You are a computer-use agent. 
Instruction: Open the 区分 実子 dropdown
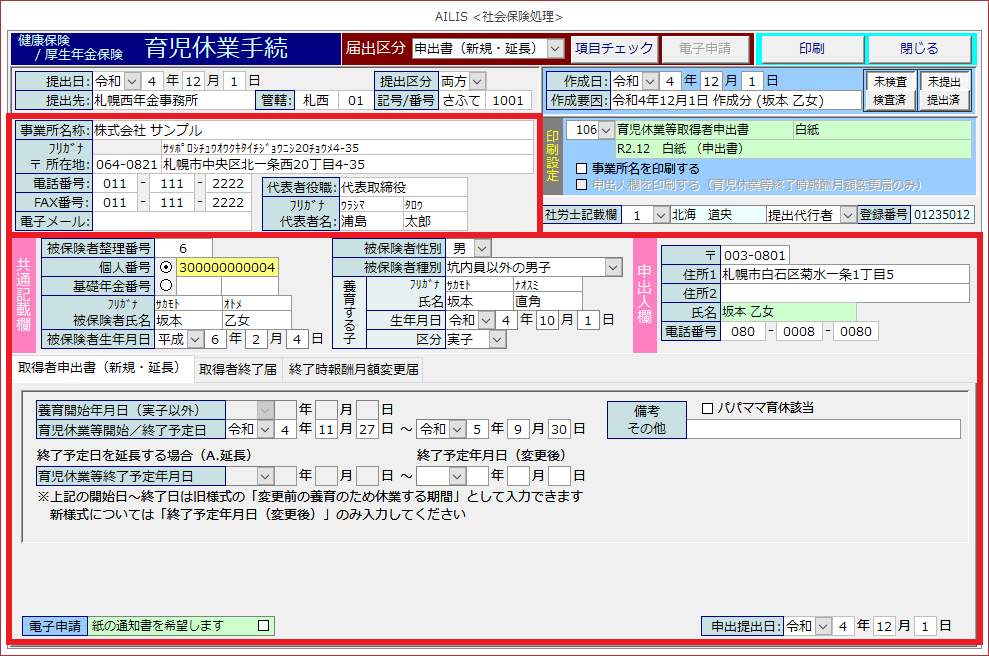click(x=497, y=340)
